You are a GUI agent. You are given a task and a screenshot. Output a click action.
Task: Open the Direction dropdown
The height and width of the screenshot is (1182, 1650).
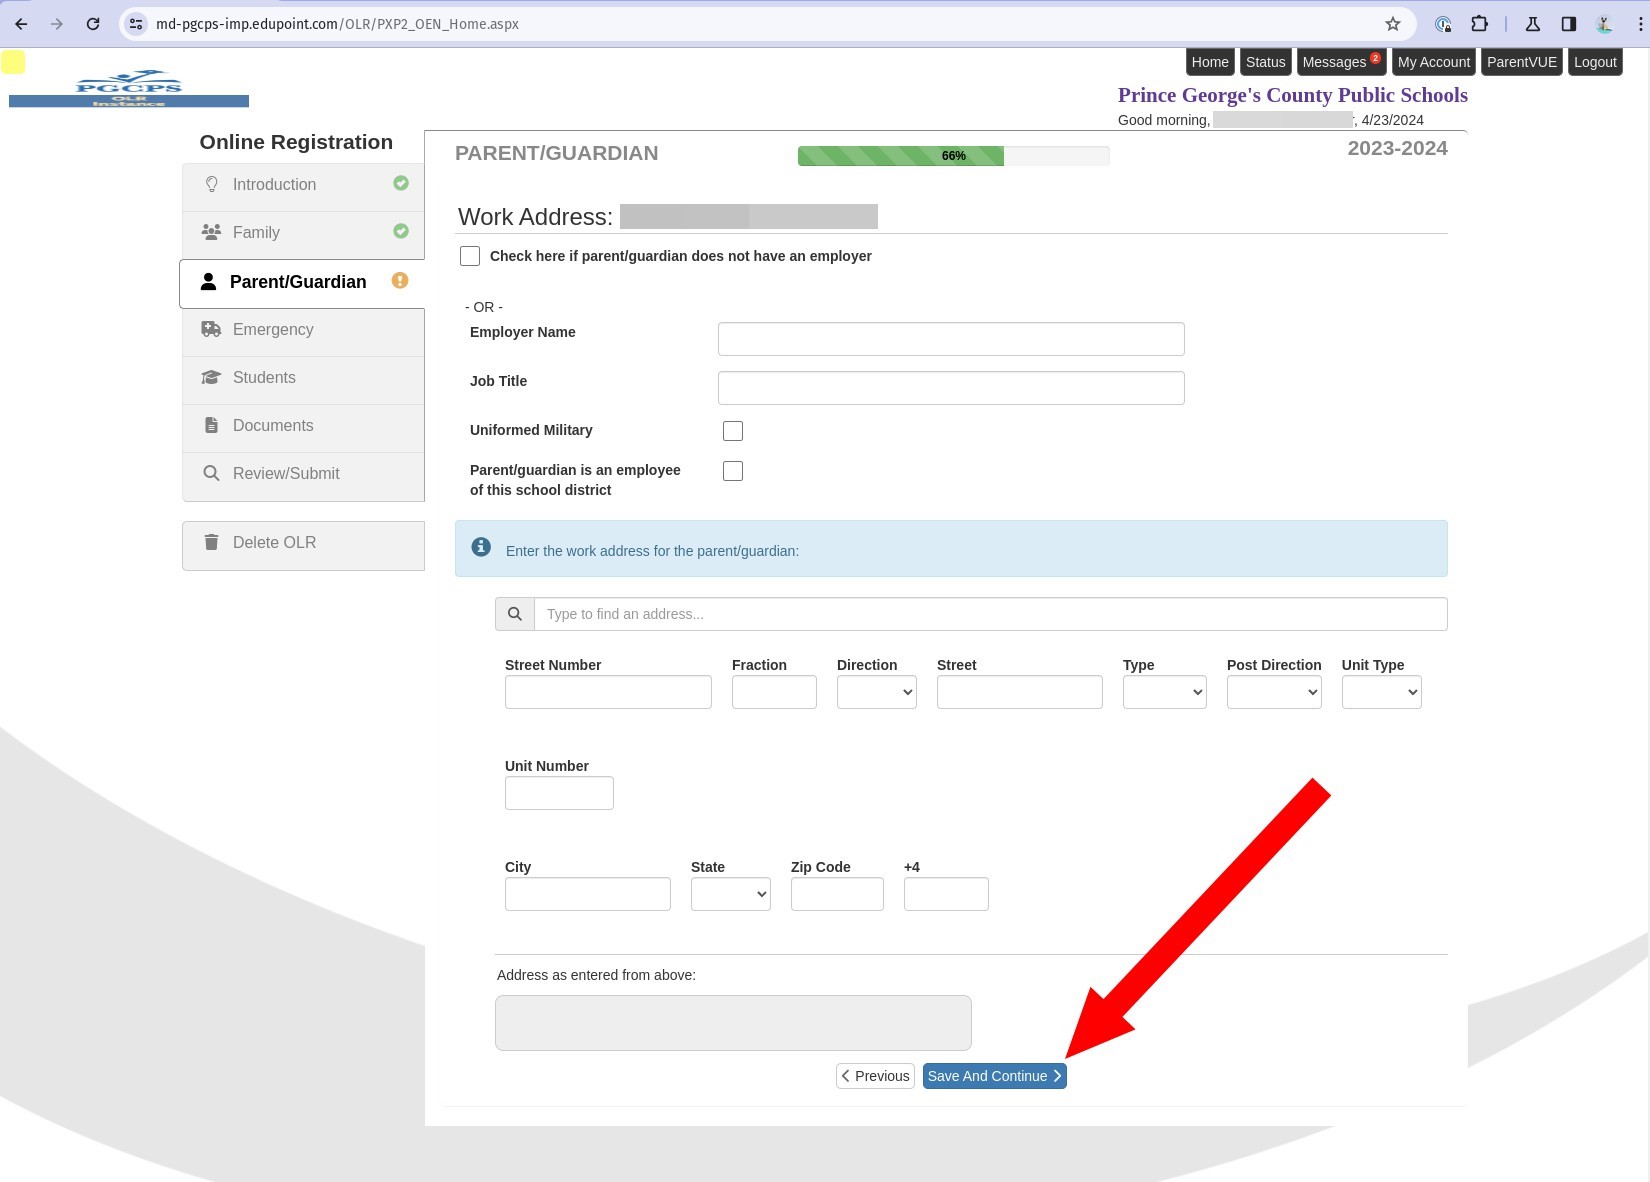tap(876, 691)
